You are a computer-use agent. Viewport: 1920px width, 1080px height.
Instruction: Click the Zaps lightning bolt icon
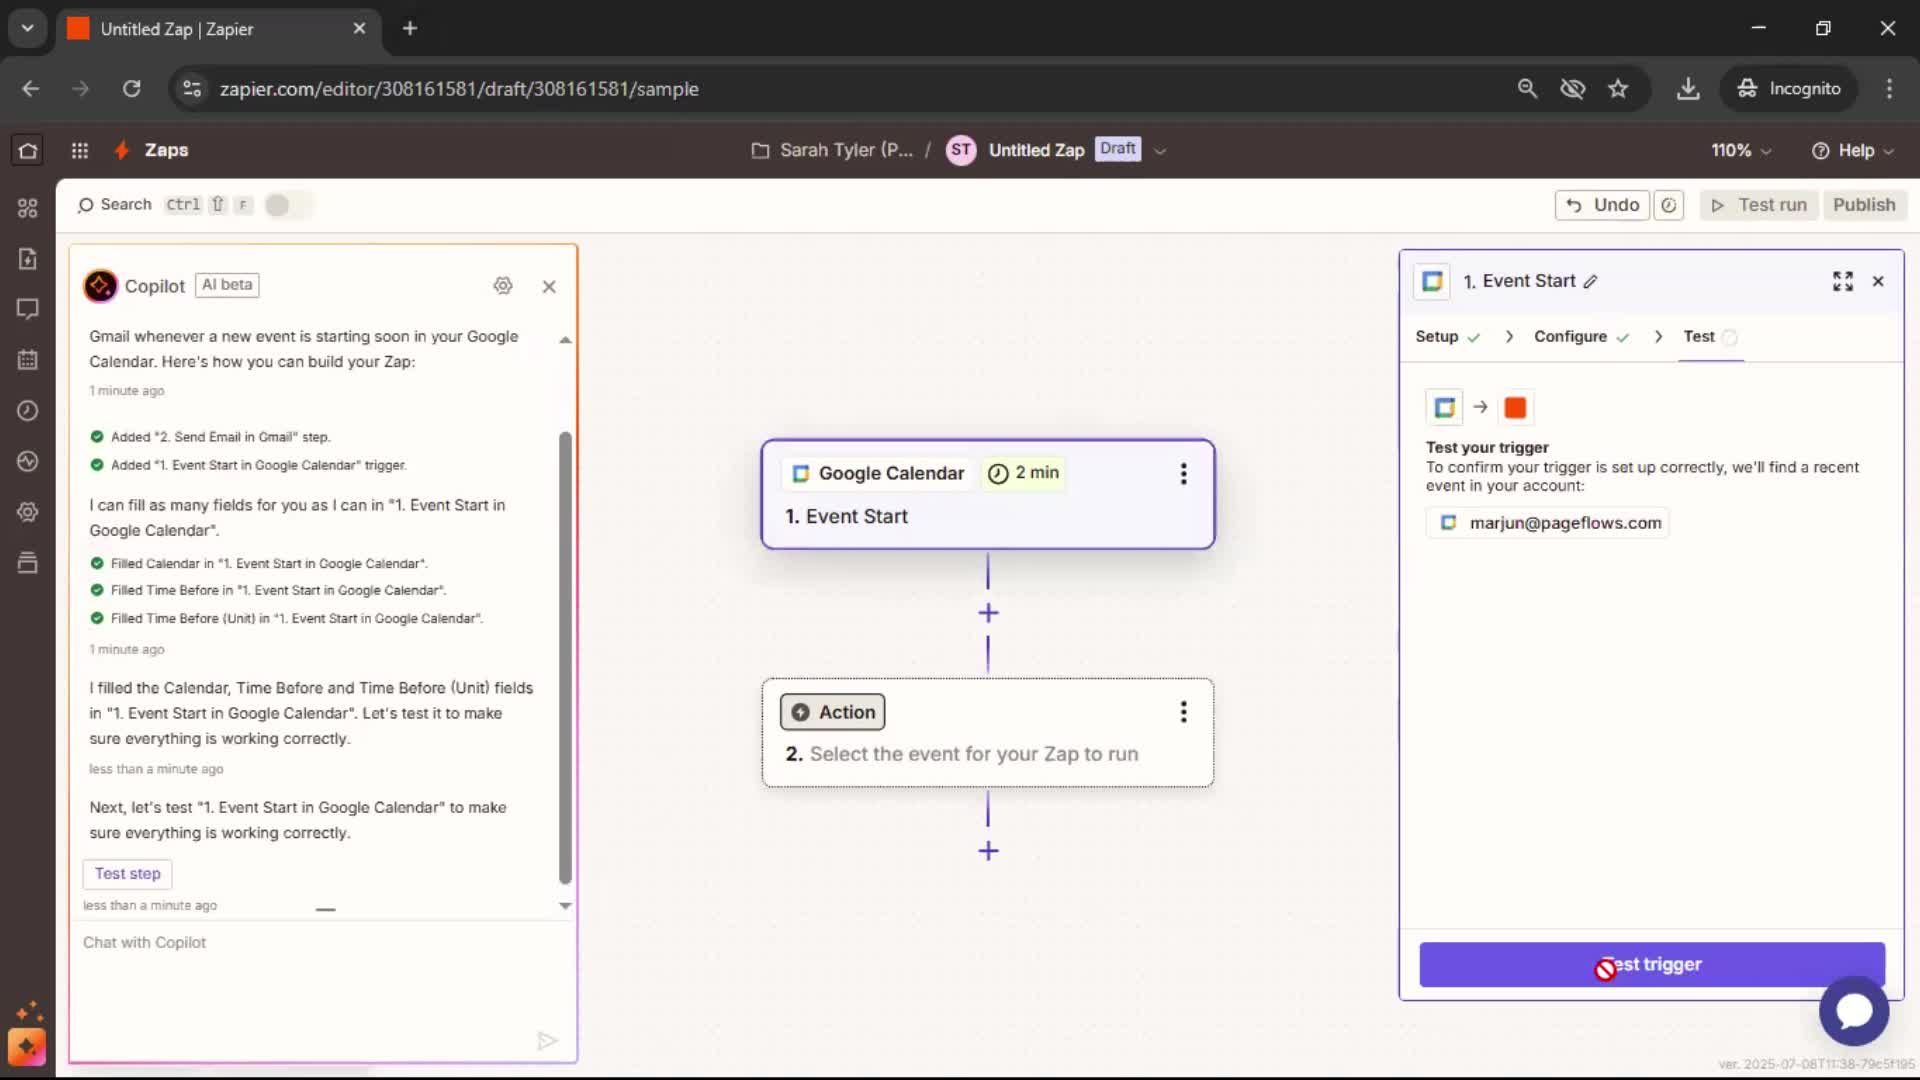pyautogui.click(x=122, y=150)
